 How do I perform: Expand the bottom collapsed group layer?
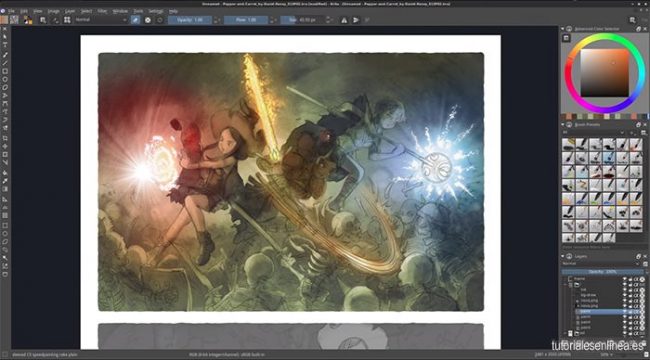(x=565, y=333)
